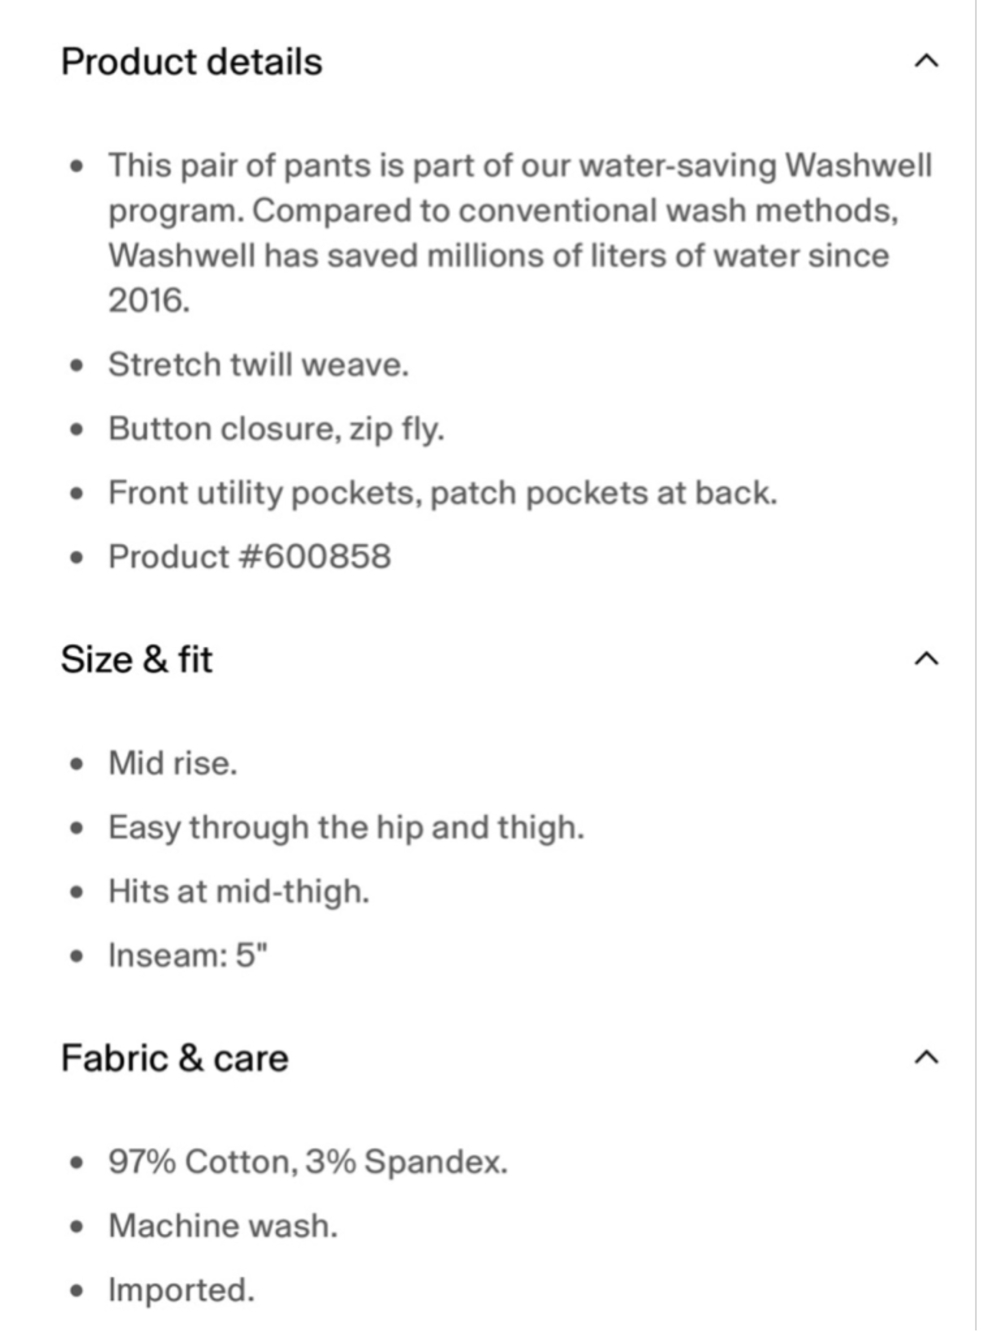The image size is (1000, 1333).
Task: Click the year 2016 text
Action: point(149,300)
